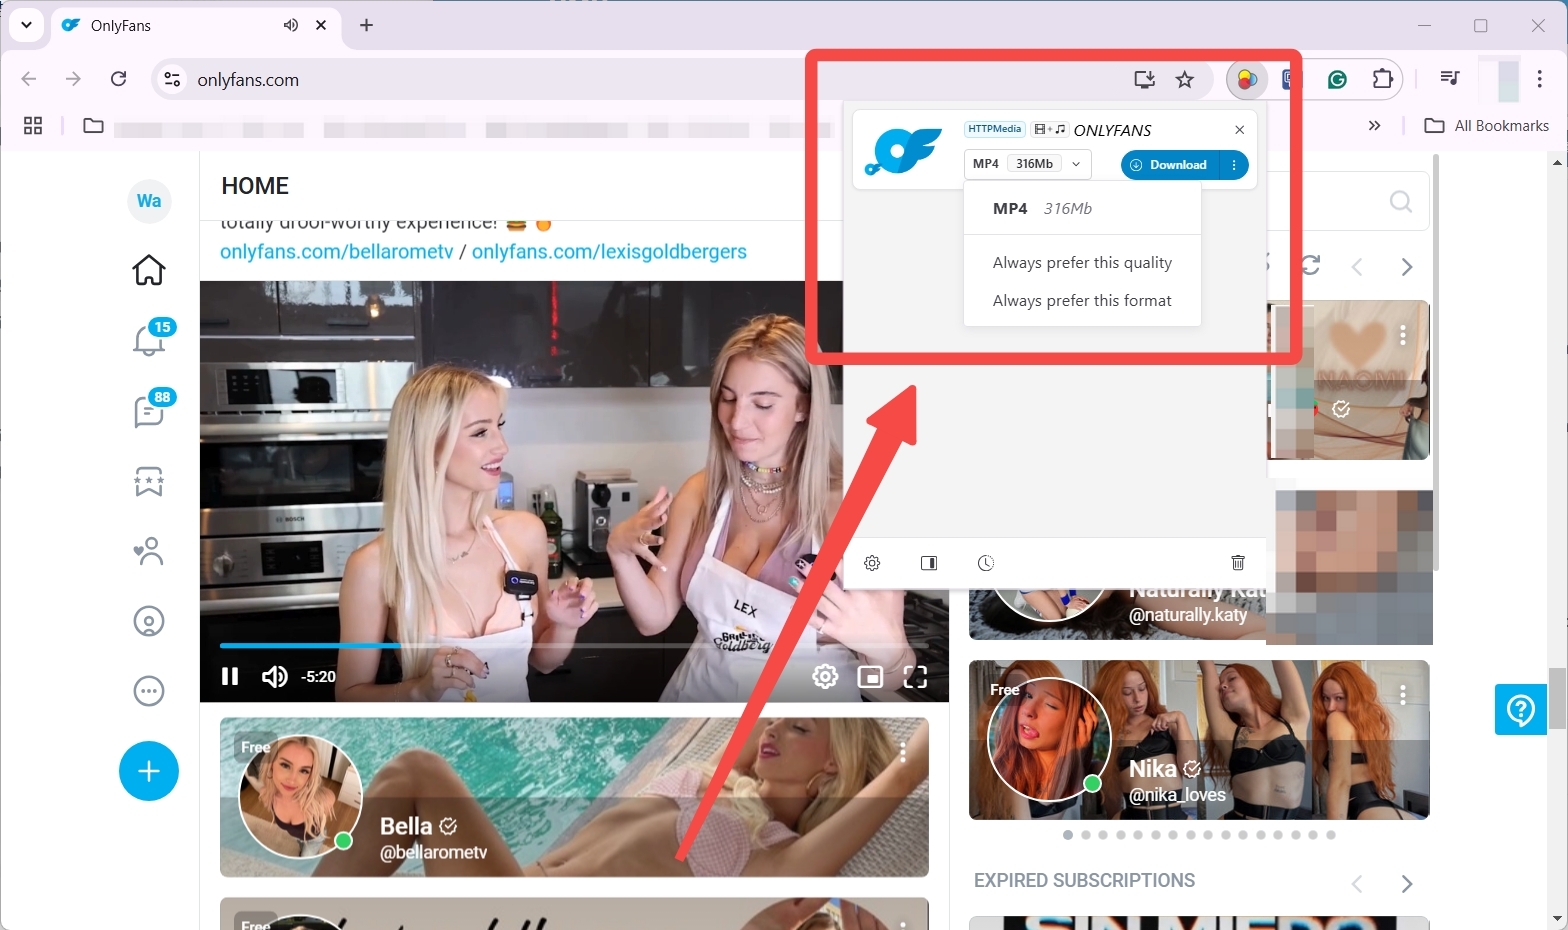Open options on Bella's card
Image resolution: width=1568 pixels, height=930 pixels.
click(902, 752)
